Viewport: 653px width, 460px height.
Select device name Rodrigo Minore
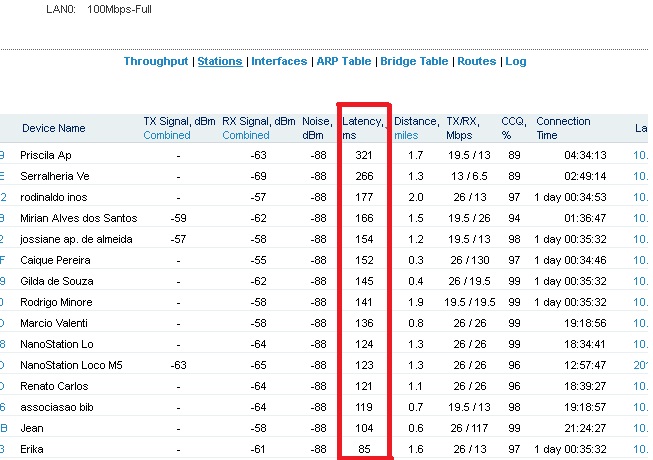(56, 302)
